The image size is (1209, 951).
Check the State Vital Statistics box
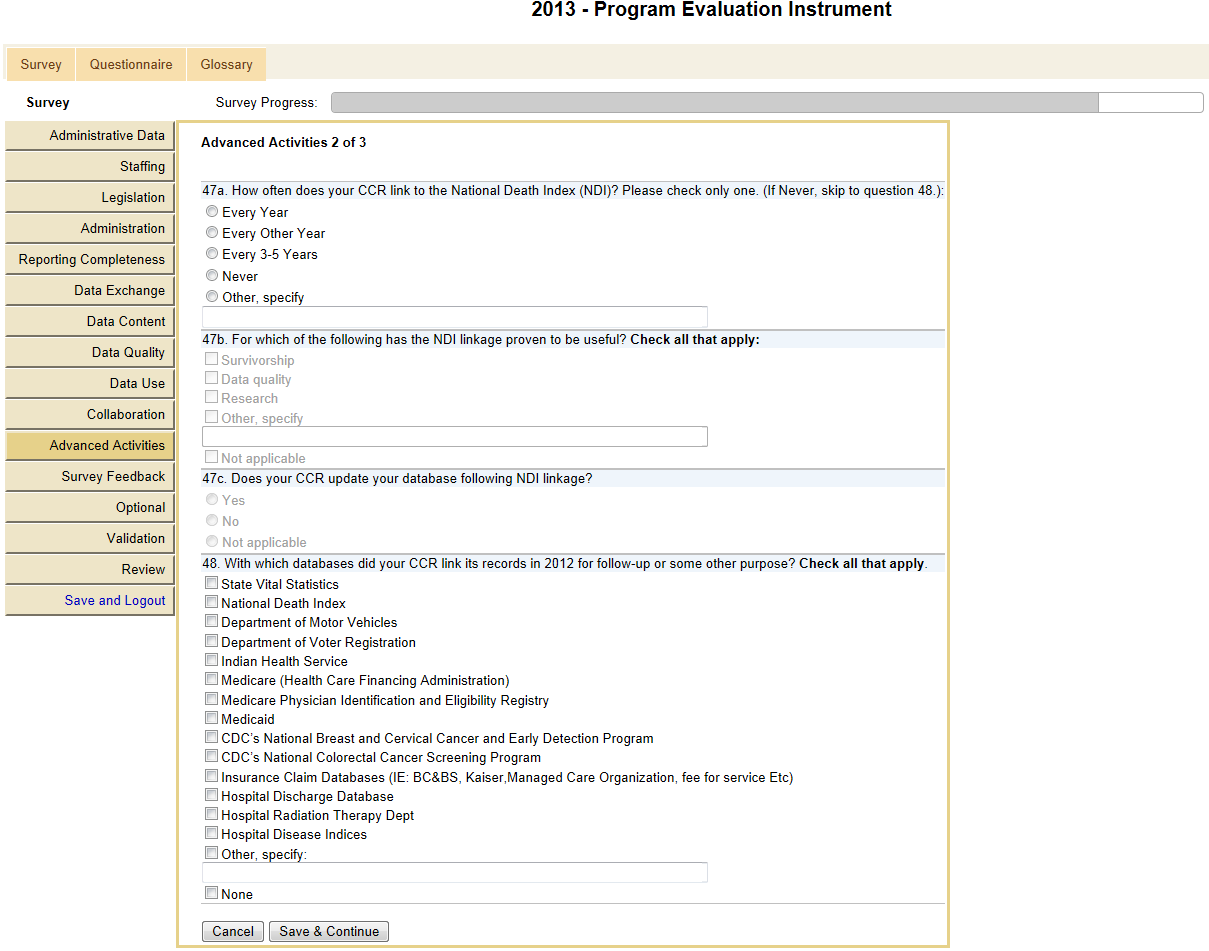point(211,583)
